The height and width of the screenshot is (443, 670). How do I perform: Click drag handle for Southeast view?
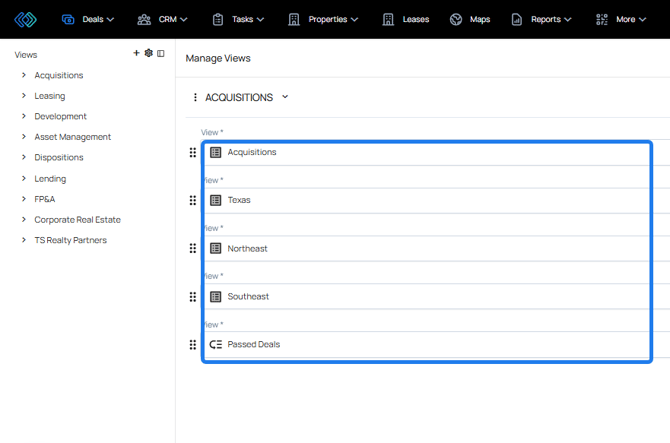tap(193, 296)
